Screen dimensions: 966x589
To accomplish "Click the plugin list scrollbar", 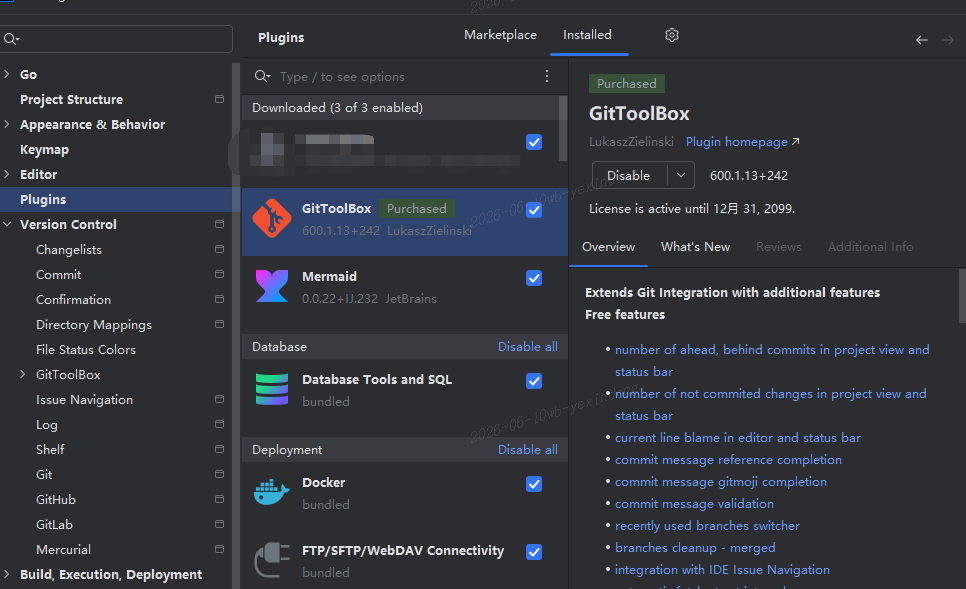I will [562, 128].
